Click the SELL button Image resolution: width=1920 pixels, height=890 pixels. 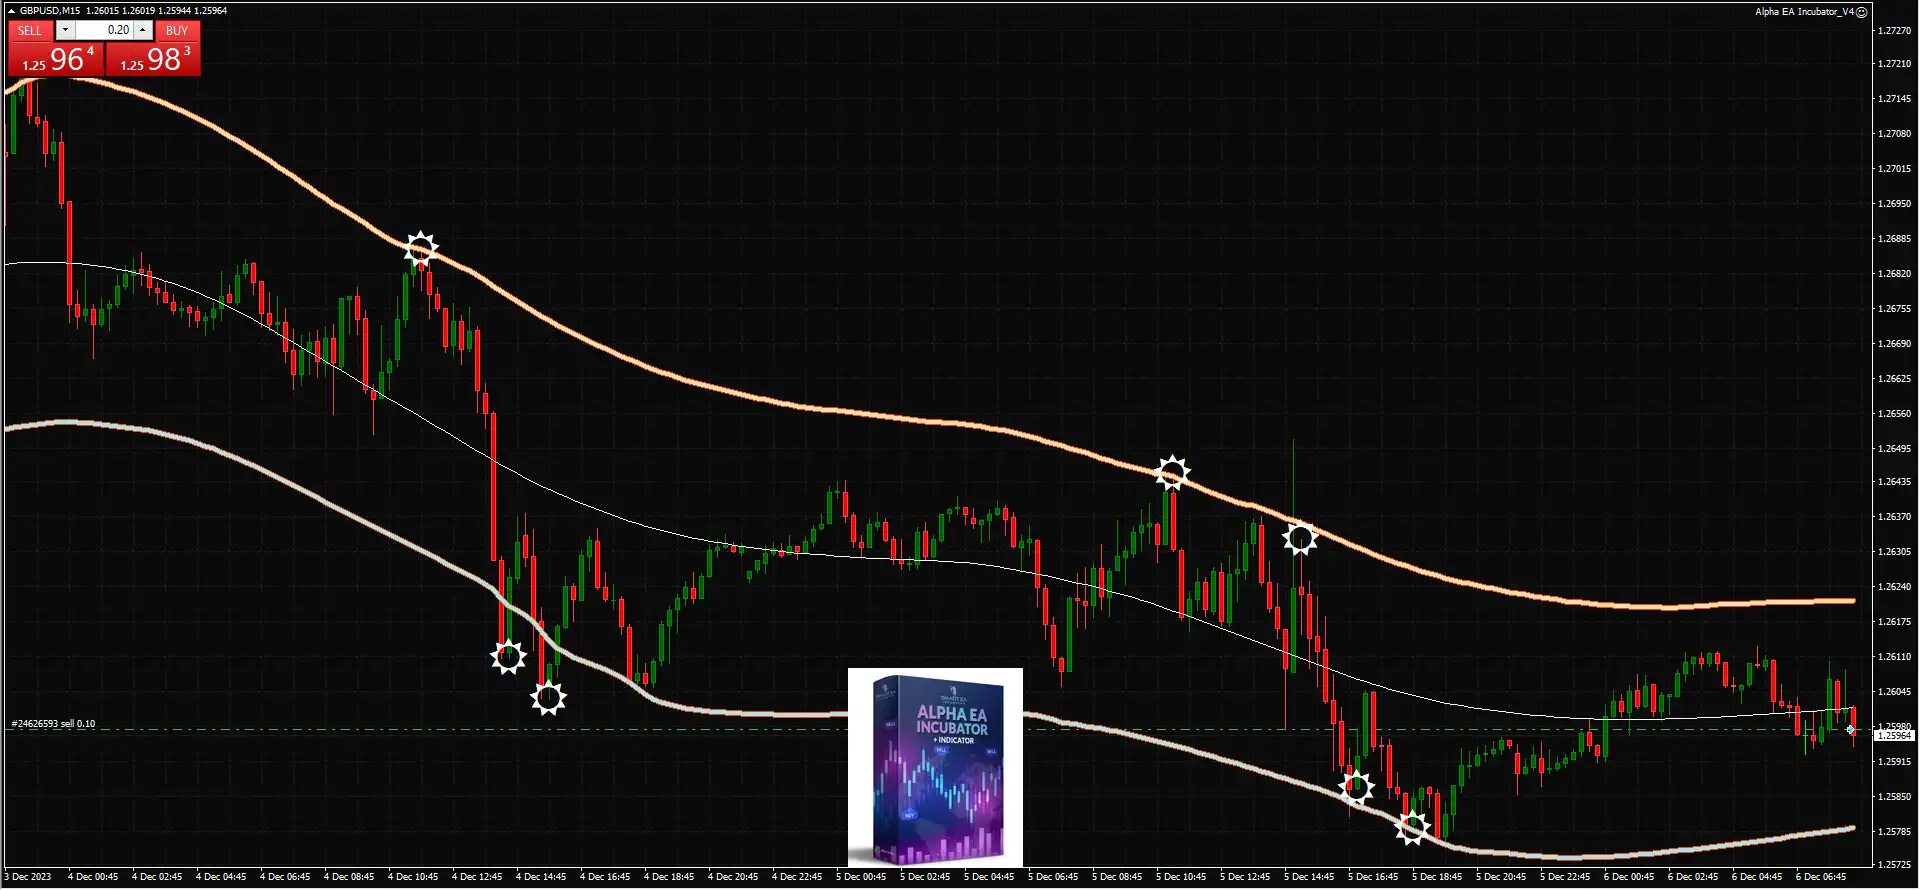tap(30, 30)
